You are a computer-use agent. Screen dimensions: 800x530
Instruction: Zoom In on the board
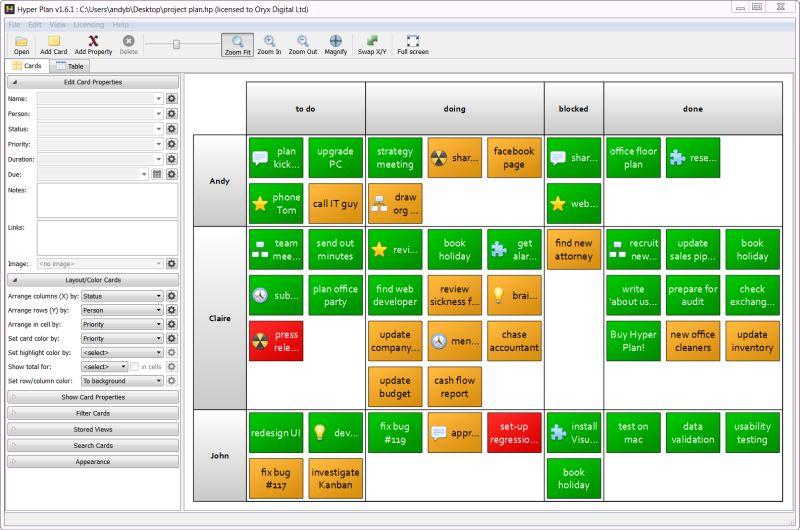pyautogui.click(x=269, y=45)
